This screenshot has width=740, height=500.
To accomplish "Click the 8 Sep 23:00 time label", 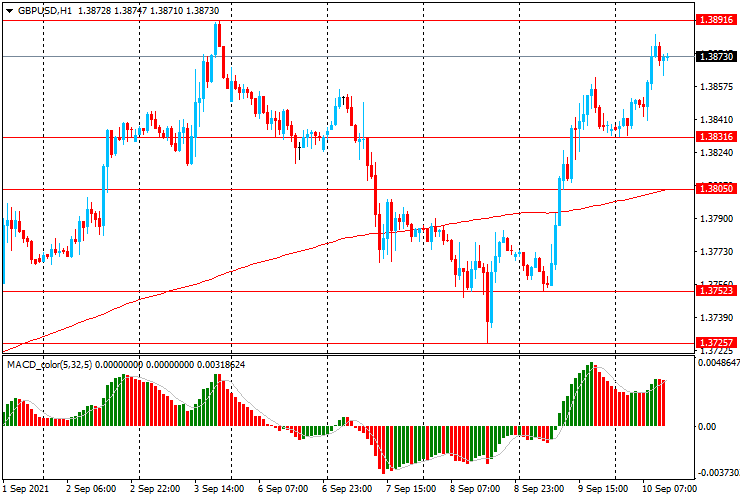I will tap(539, 488).
